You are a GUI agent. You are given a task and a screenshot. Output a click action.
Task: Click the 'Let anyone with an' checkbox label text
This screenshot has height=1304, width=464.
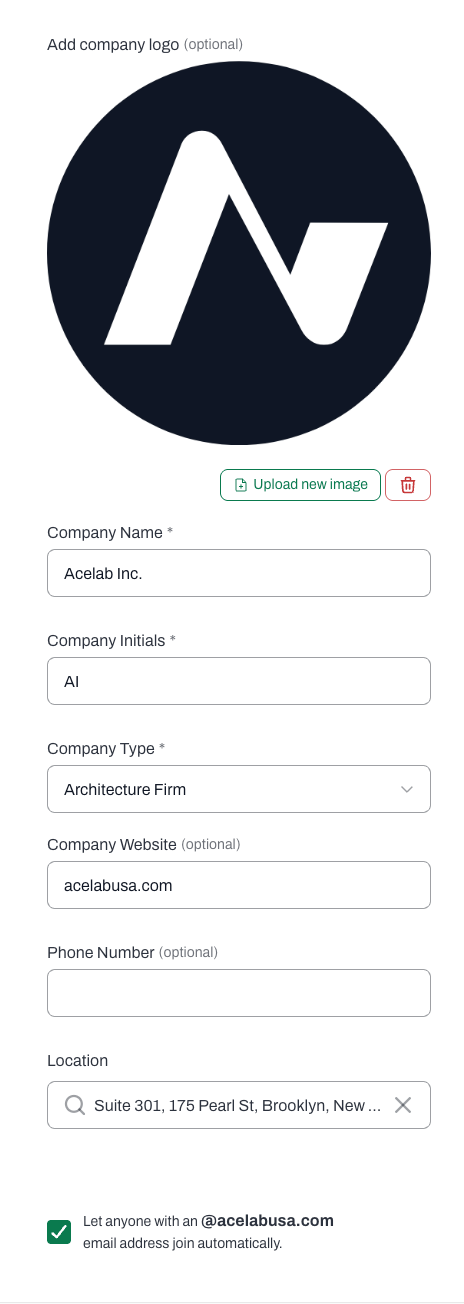(140, 1221)
